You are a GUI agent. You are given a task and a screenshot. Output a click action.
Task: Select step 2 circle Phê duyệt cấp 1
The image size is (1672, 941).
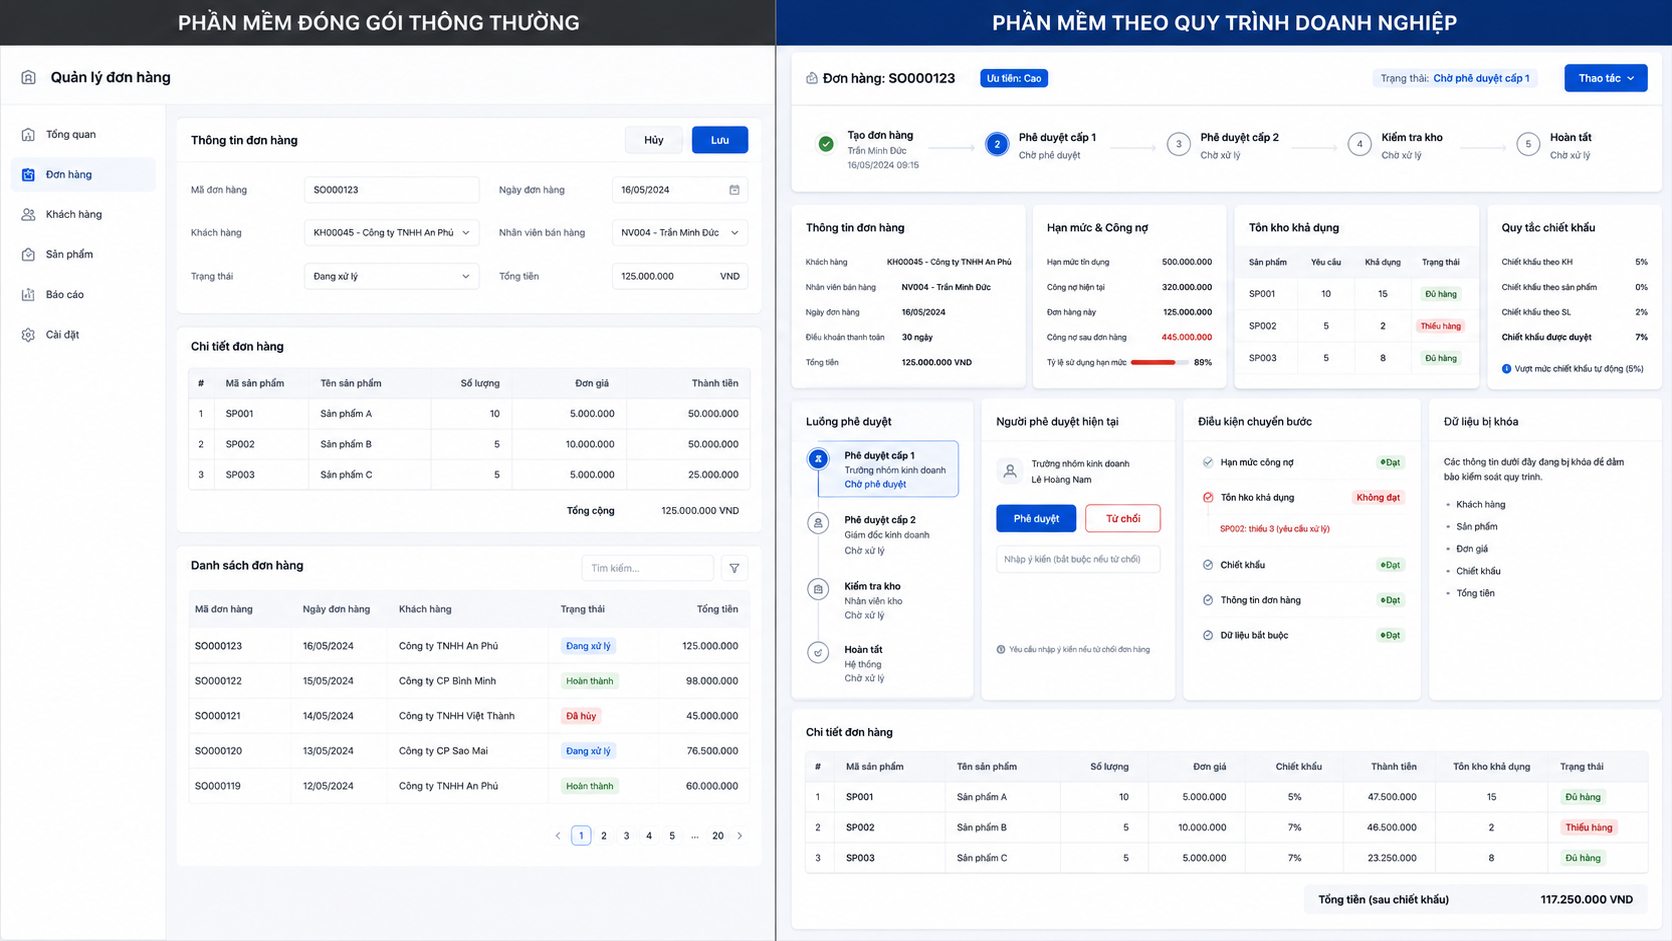click(x=997, y=144)
